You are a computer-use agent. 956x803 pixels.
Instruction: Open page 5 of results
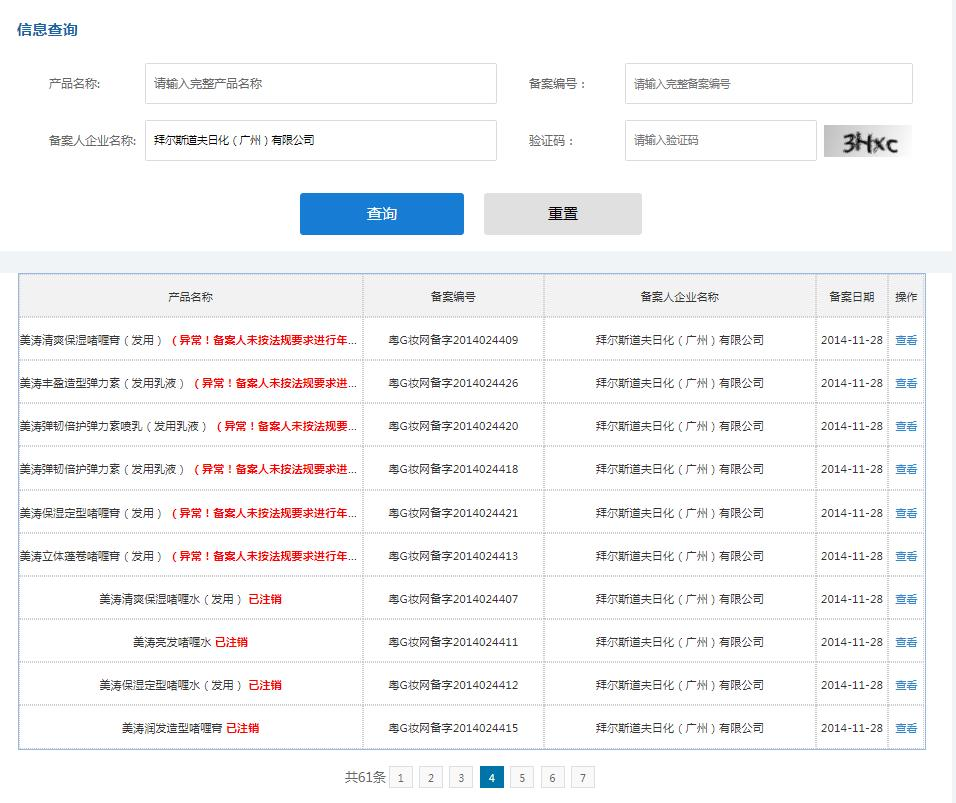522,778
